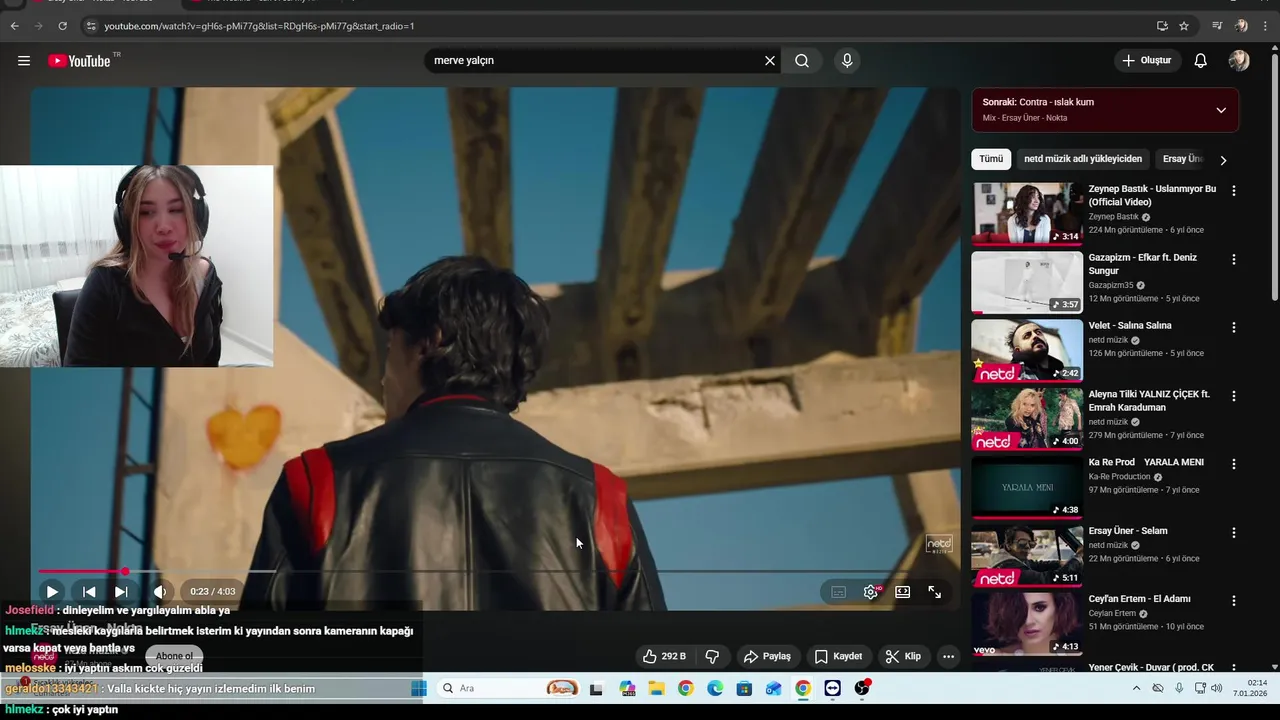Select the Tümü filter chip
Image resolution: width=1280 pixels, height=720 pixels.
pyautogui.click(x=991, y=159)
